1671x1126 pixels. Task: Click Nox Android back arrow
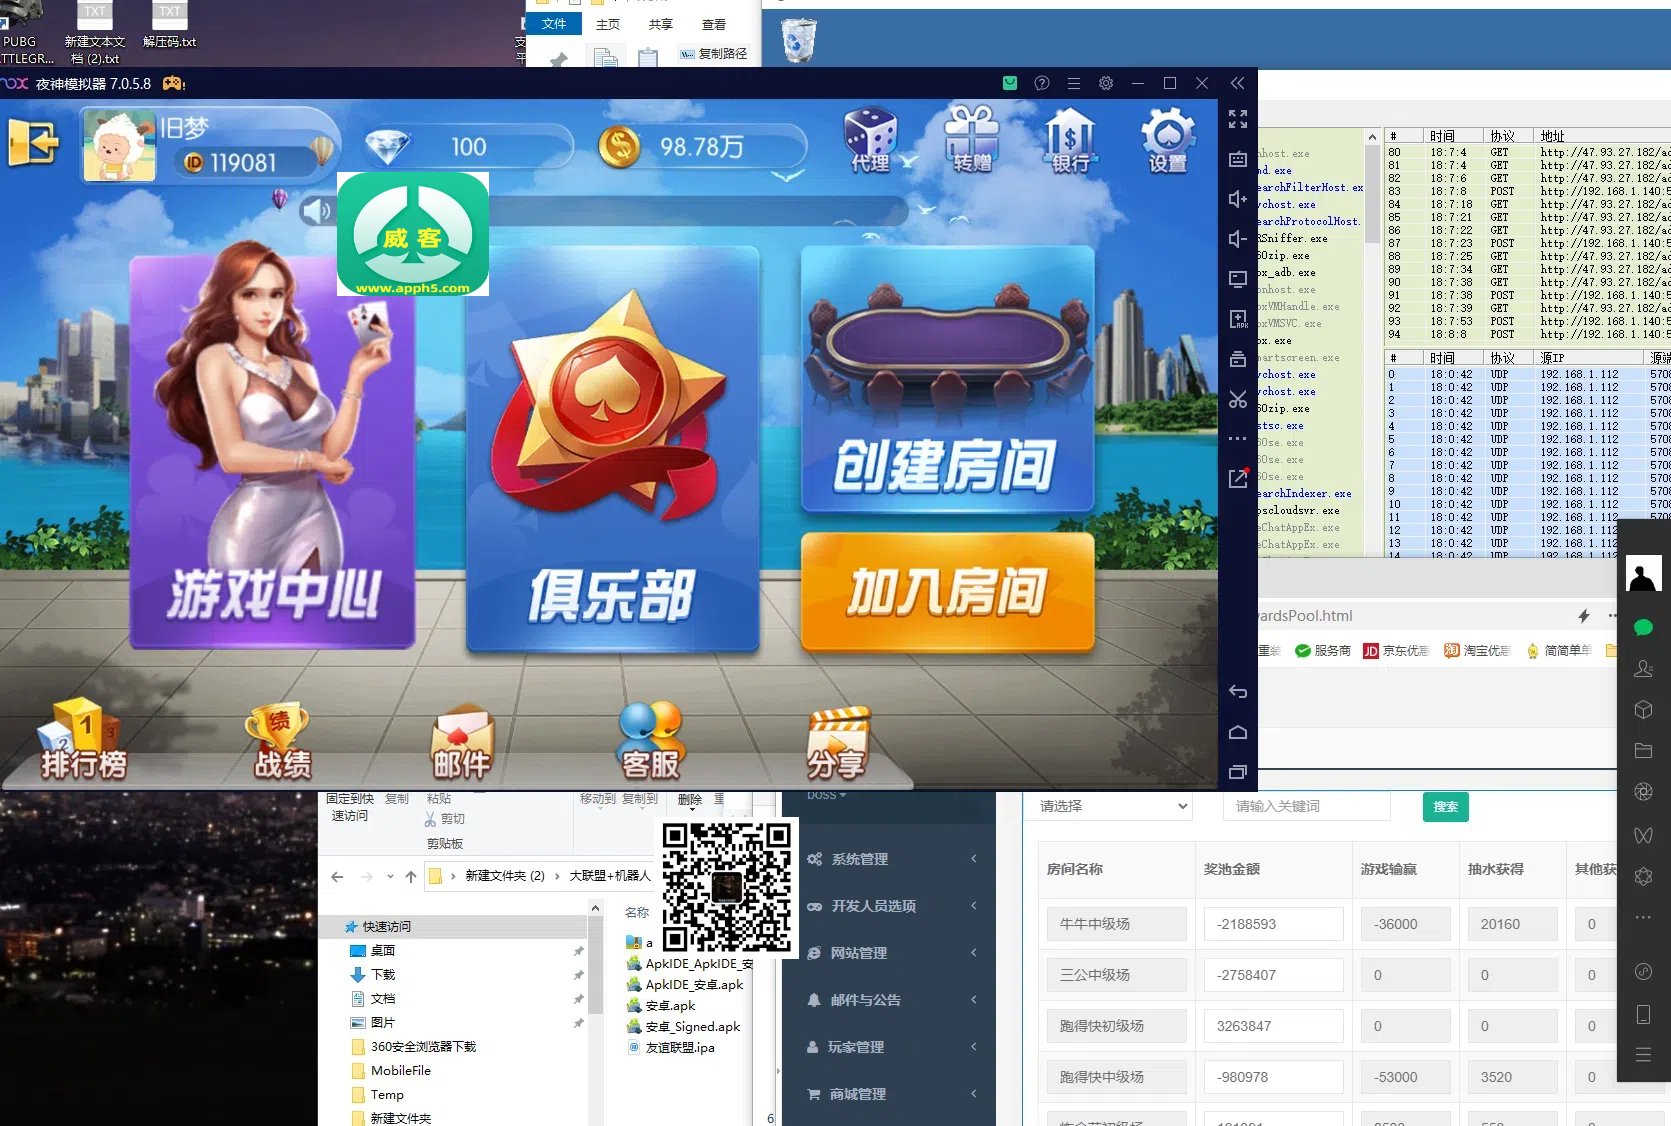tap(1238, 692)
